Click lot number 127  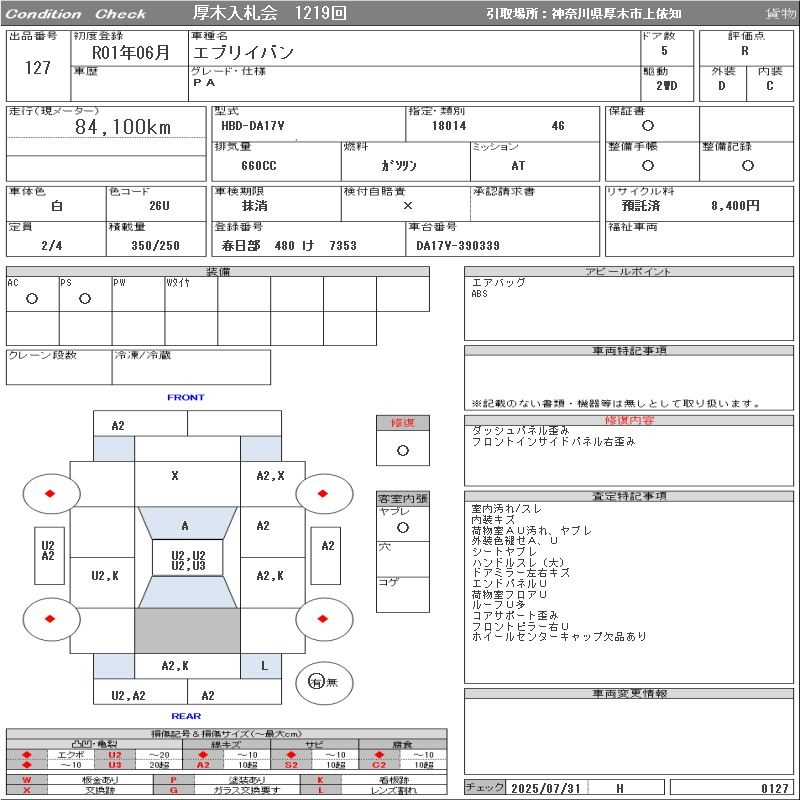pos(38,68)
